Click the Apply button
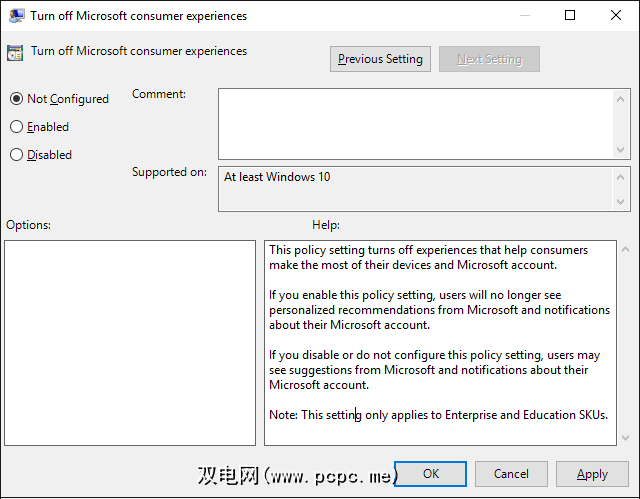The height and width of the screenshot is (499, 640). [x=592, y=473]
